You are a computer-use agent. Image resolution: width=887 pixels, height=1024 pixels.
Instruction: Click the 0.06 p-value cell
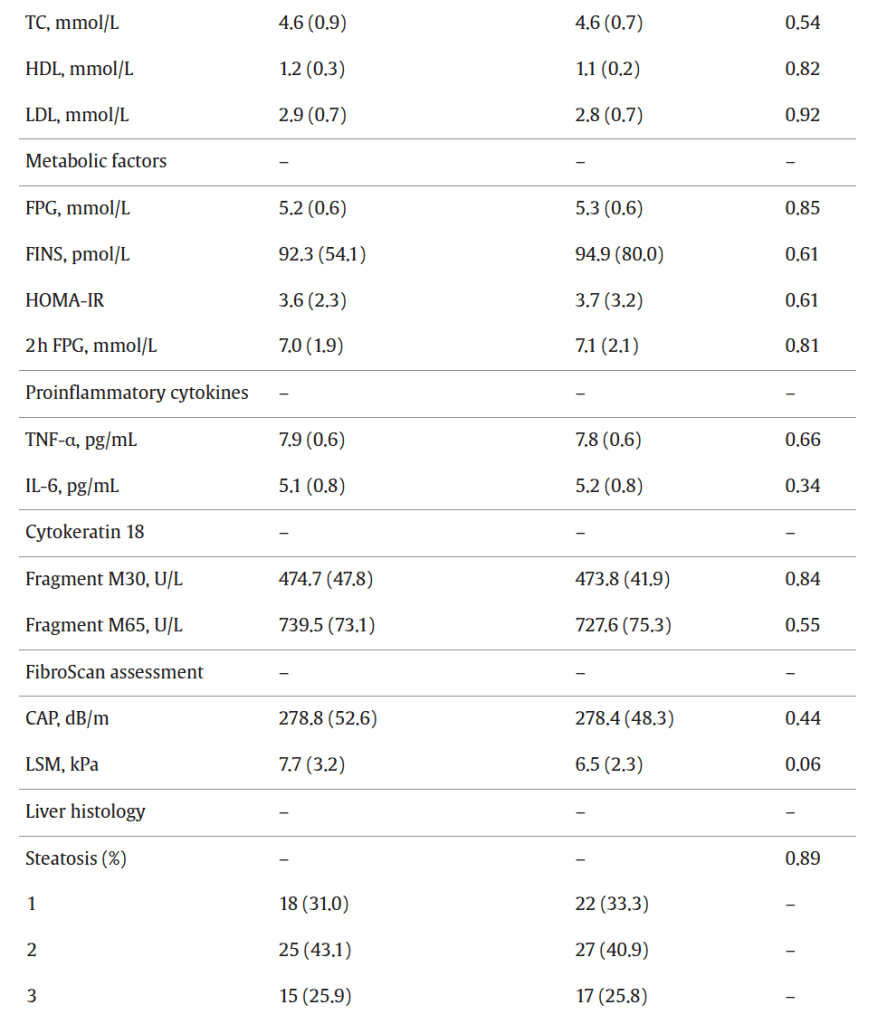pos(802,765)
